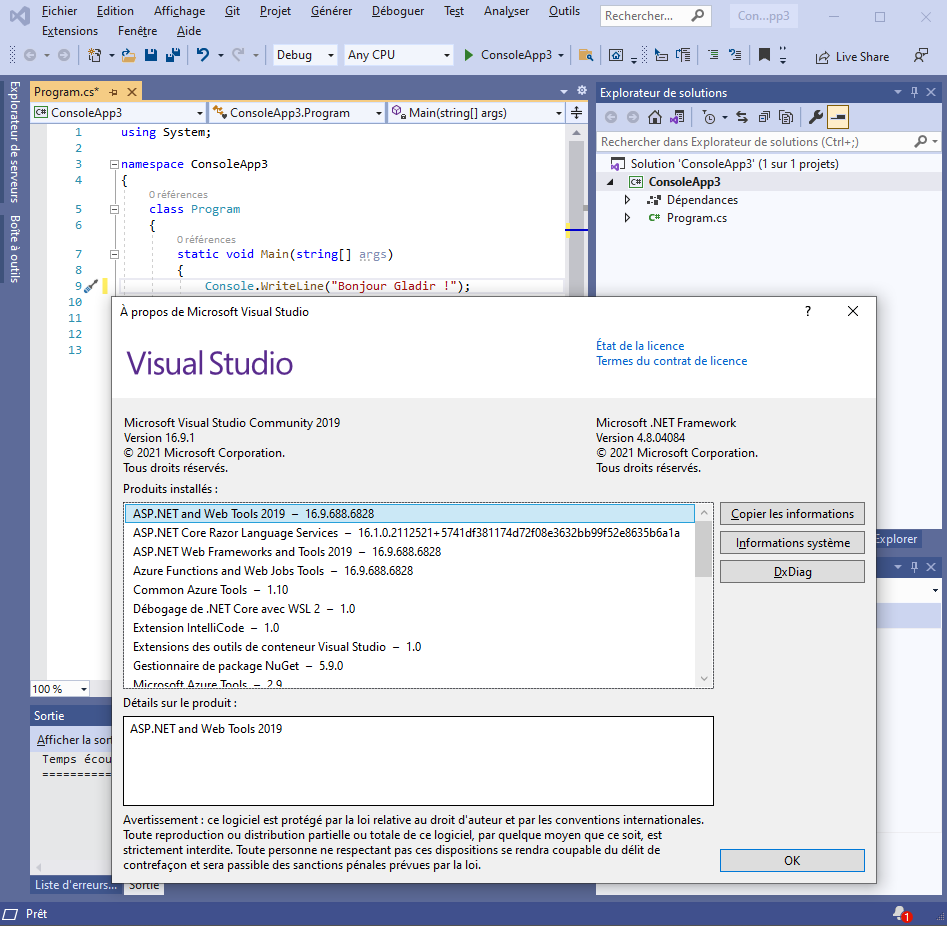The width and height of the screenshot is (947, 926).
Task: Open notifications bell in the status bar
Action: point(900,913)
